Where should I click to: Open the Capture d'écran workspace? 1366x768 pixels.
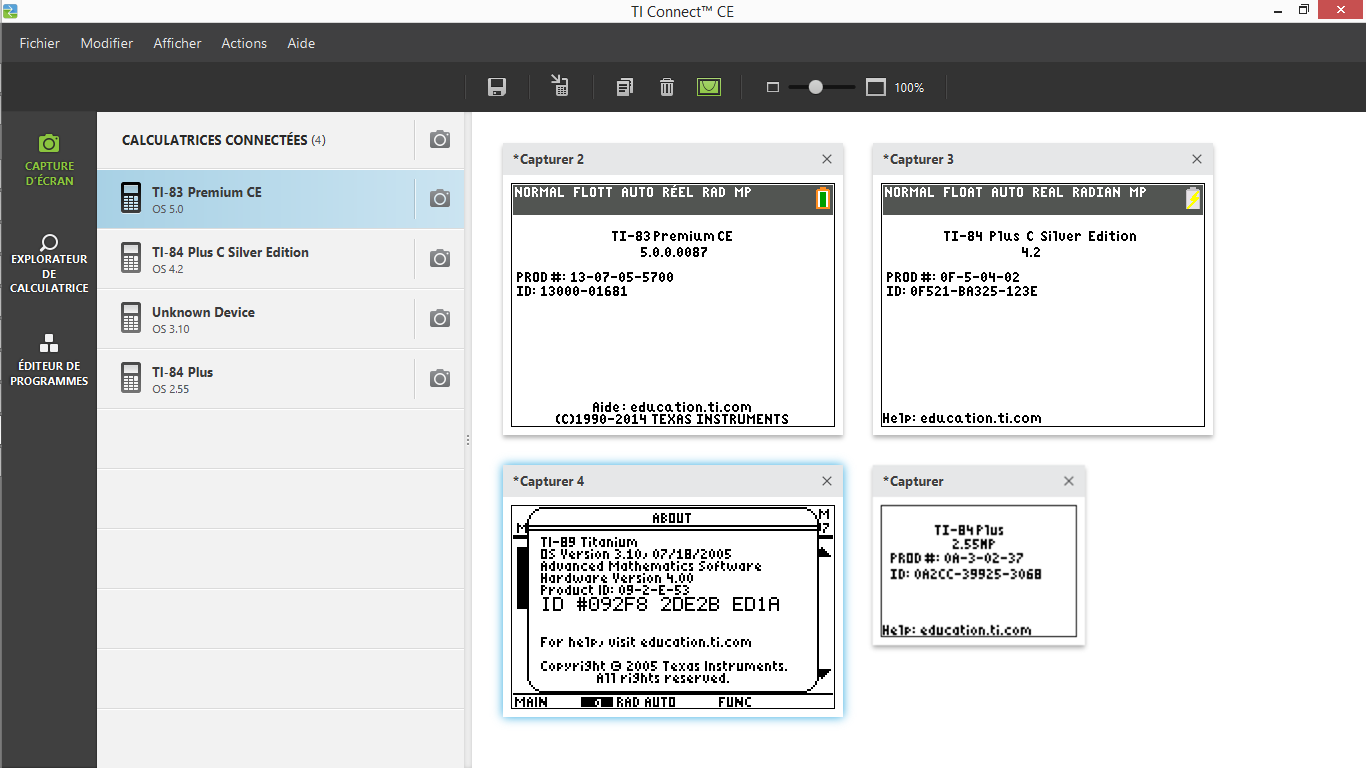(49, 160)
